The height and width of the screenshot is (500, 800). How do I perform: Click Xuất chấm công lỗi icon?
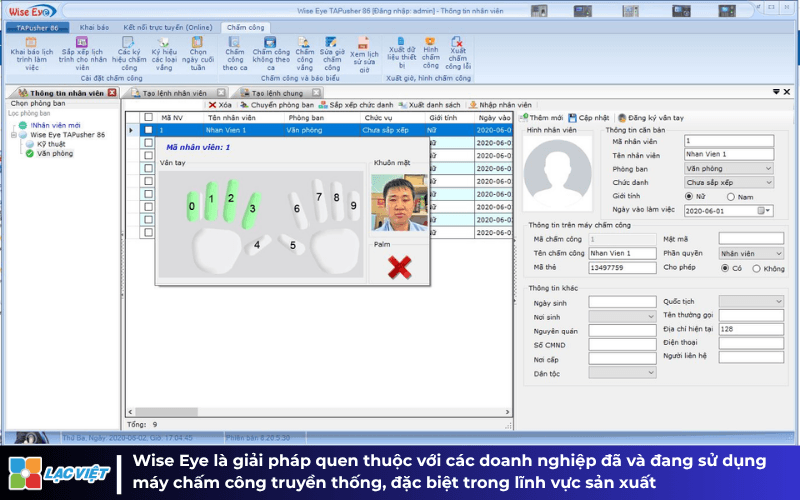457,41
